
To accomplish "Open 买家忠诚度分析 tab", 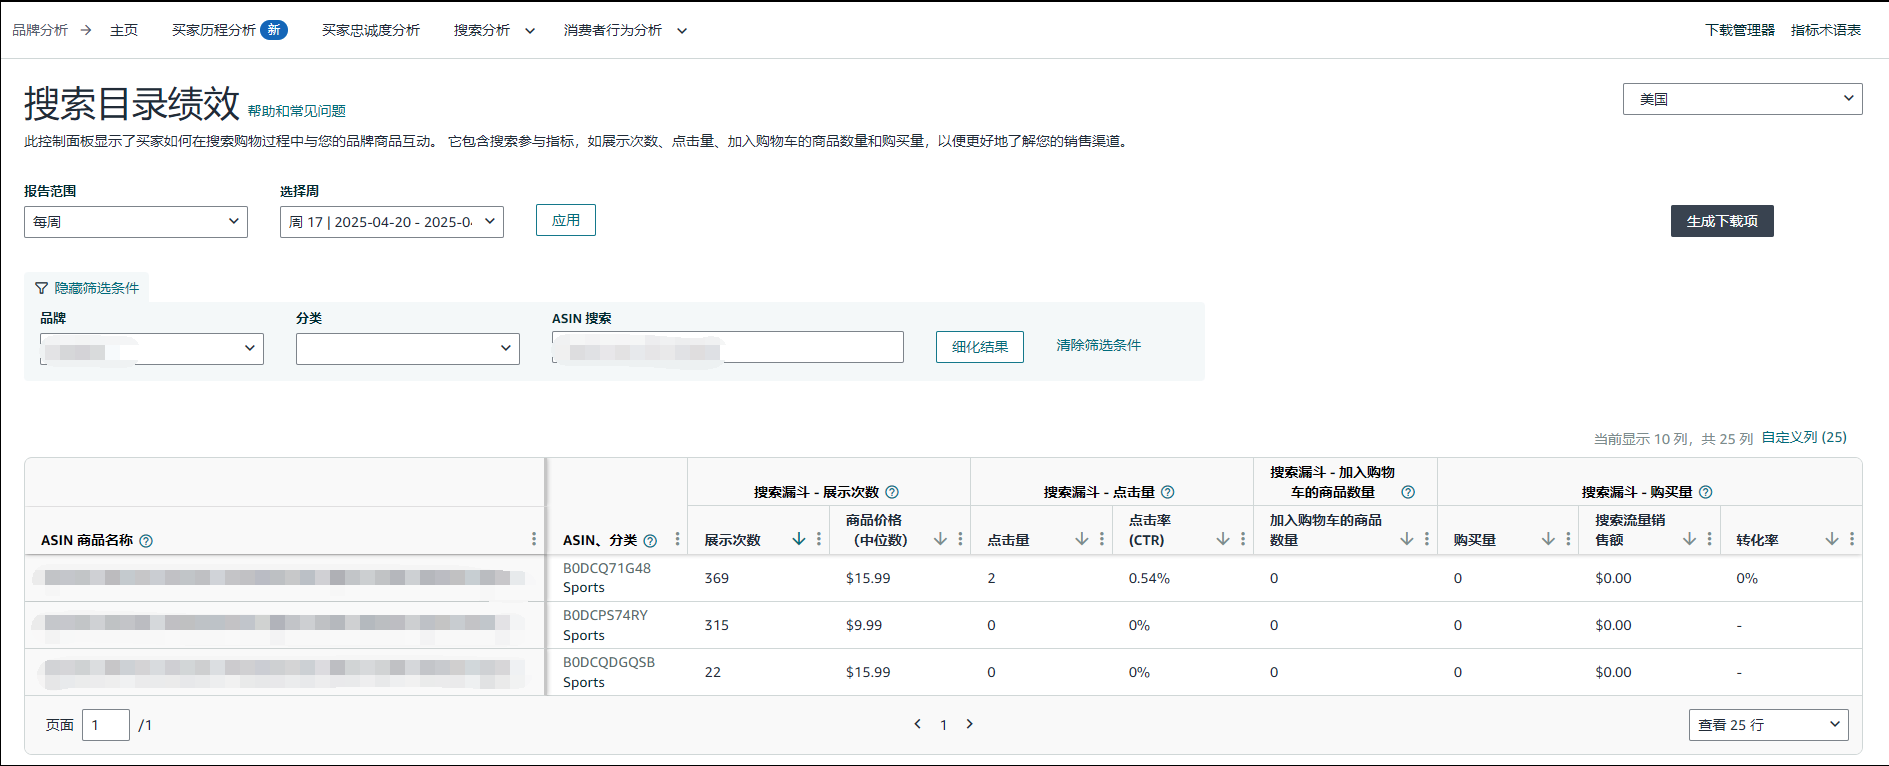I will click(x=371, y=30).
